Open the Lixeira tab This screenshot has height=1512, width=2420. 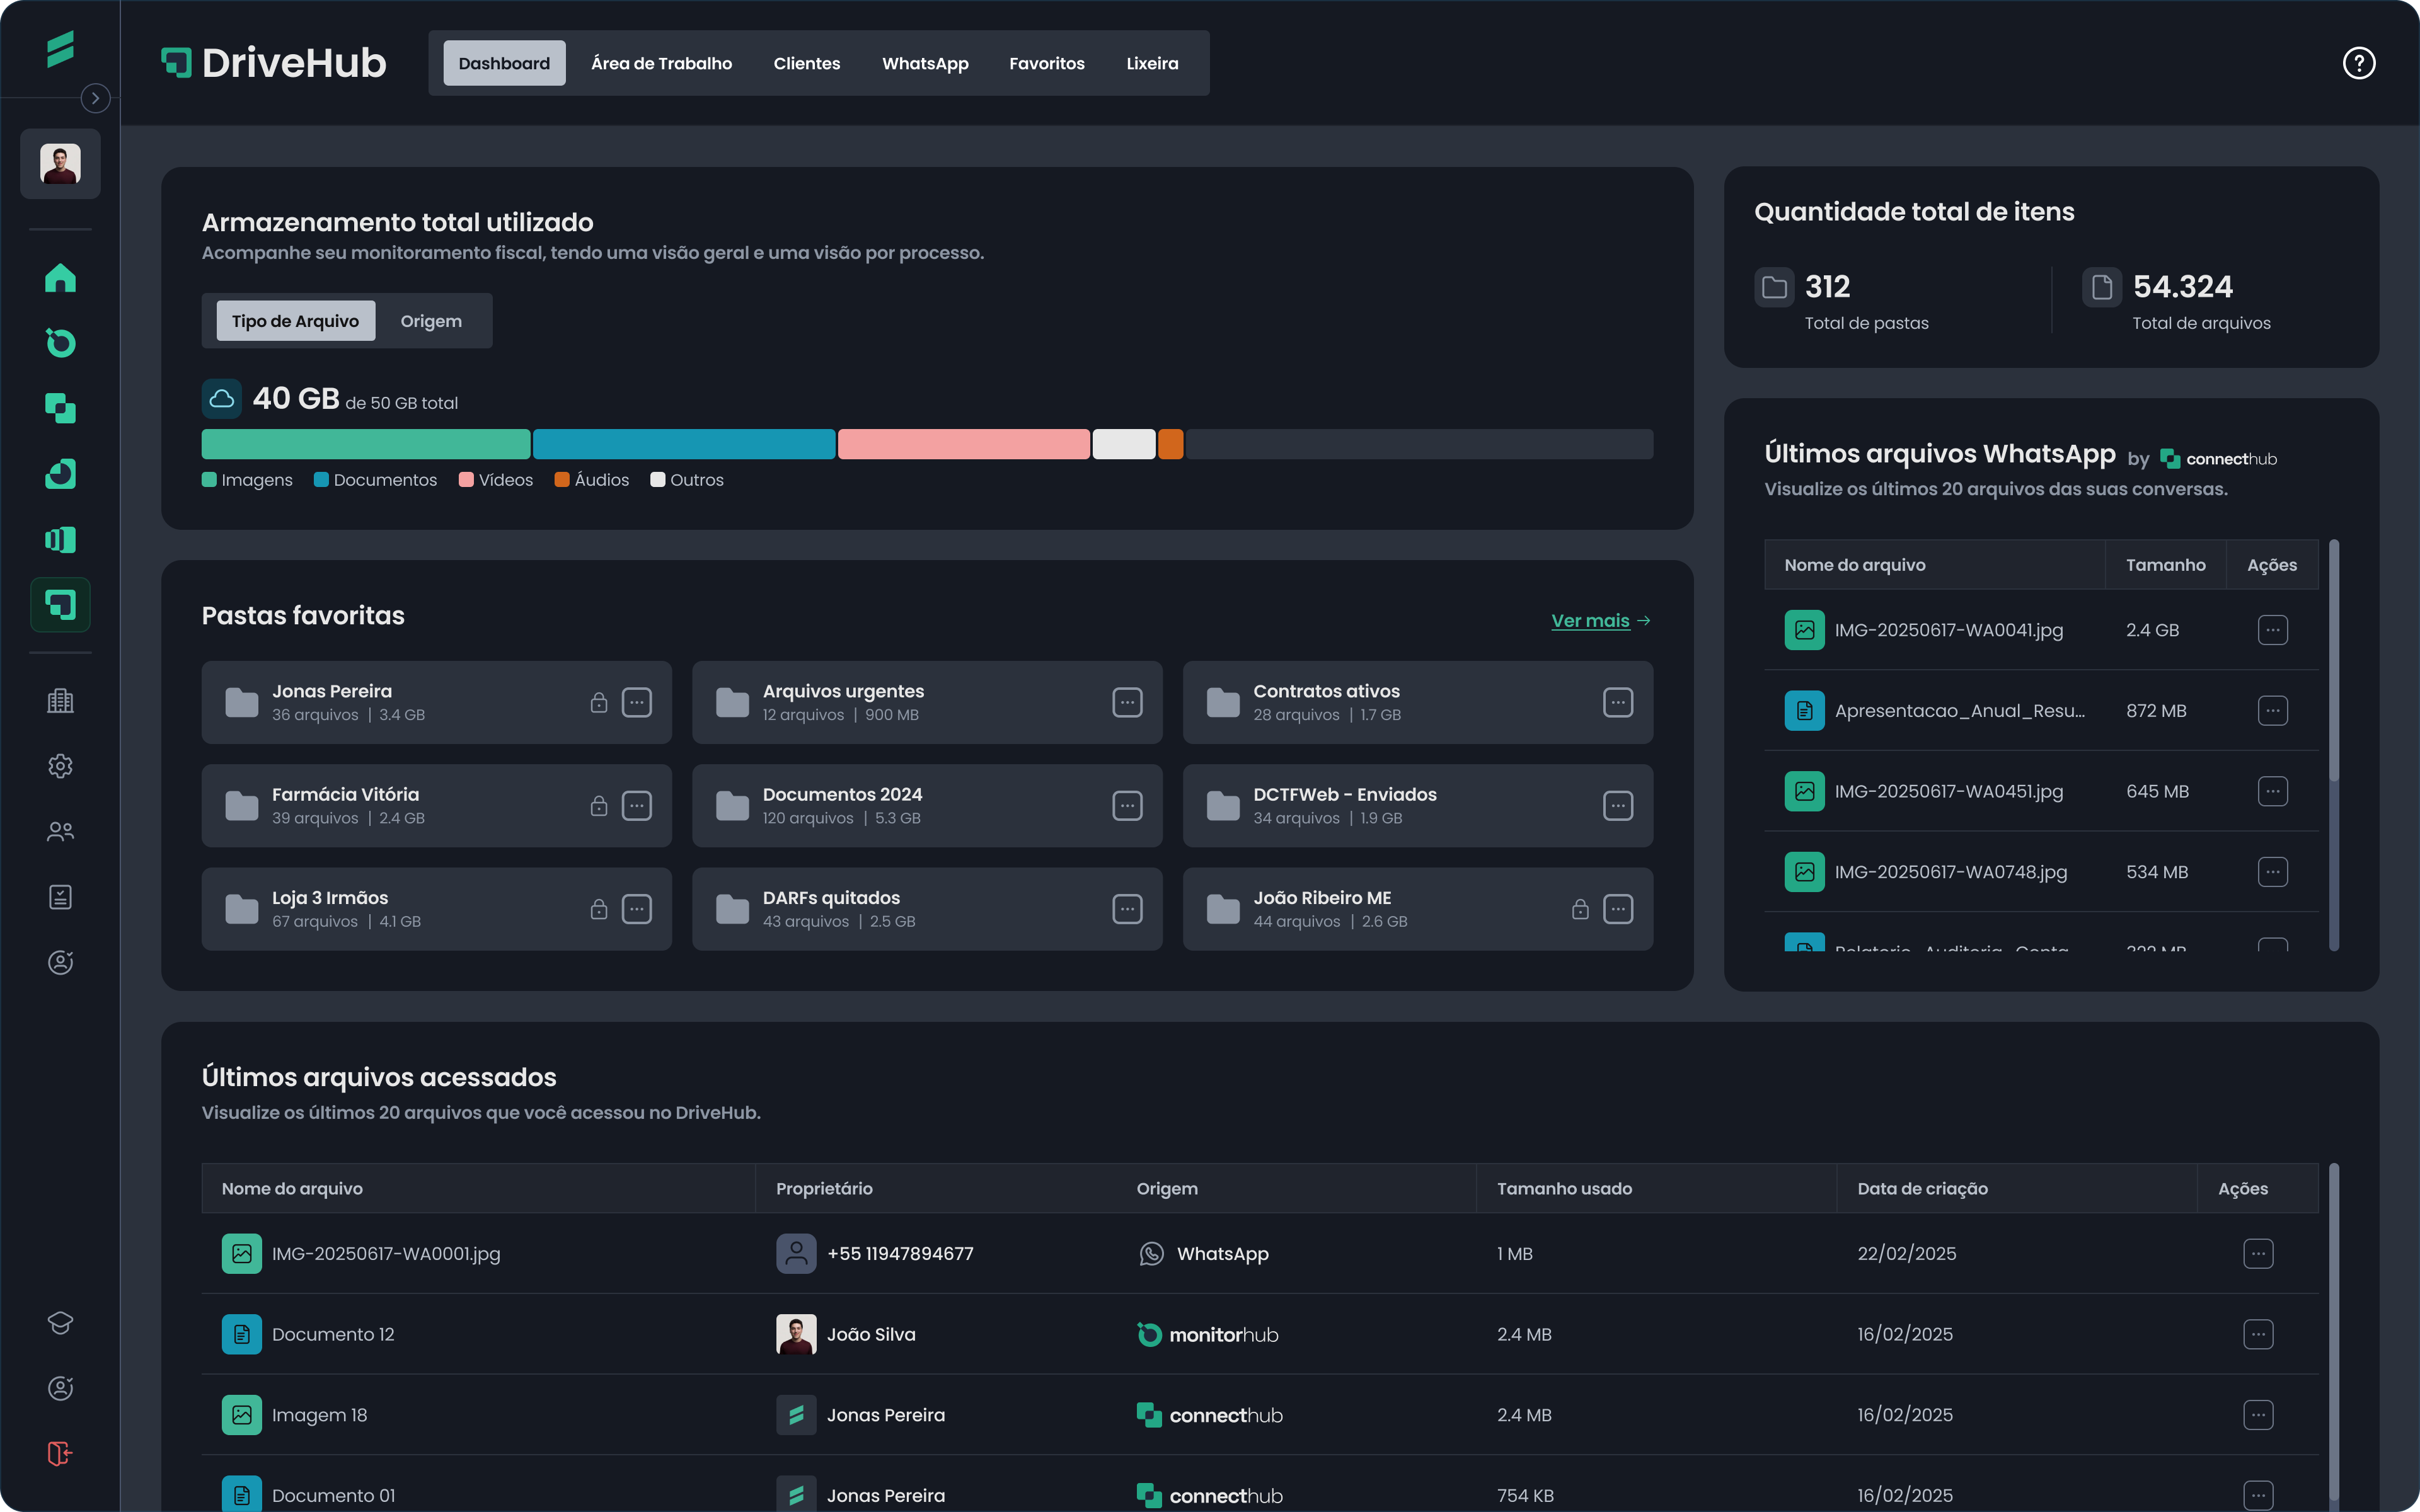[x=1152, y=63]
